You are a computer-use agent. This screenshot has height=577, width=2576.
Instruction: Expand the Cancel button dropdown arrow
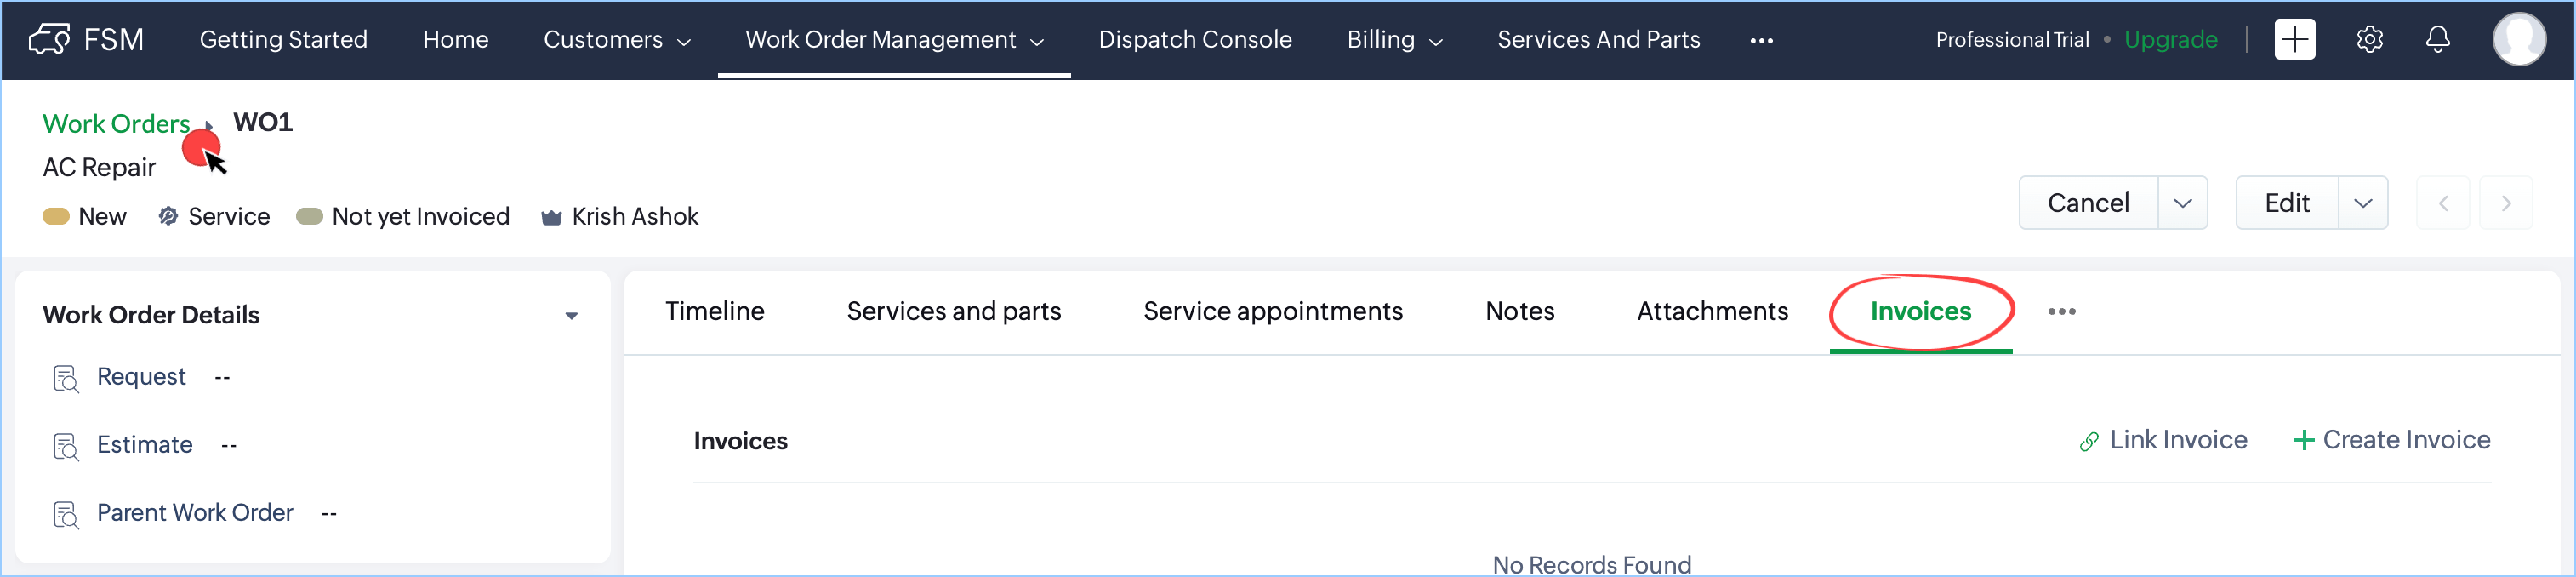(x=2182, y=203)
